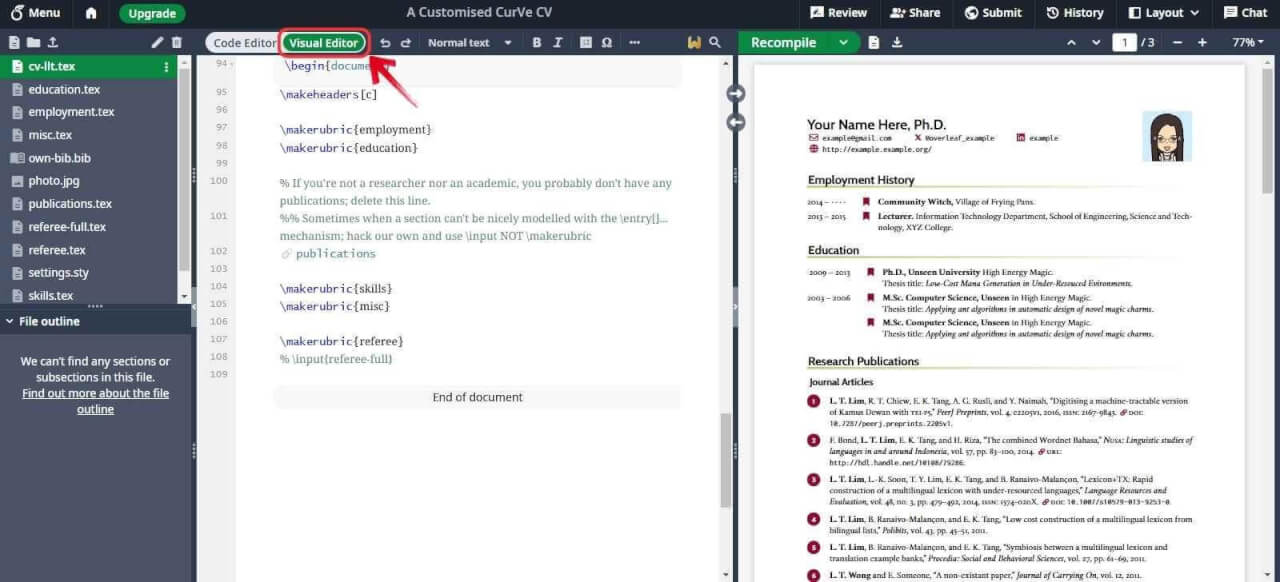Switch to Code Editor mode
The image size is (1280, 582).
tap(245, 42)
